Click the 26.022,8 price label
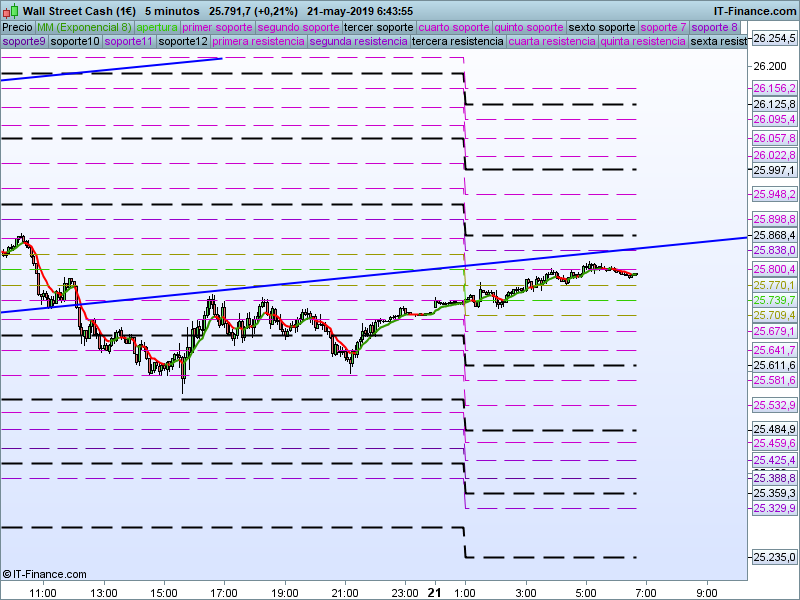800x600 pixels. tap(774, 155)
